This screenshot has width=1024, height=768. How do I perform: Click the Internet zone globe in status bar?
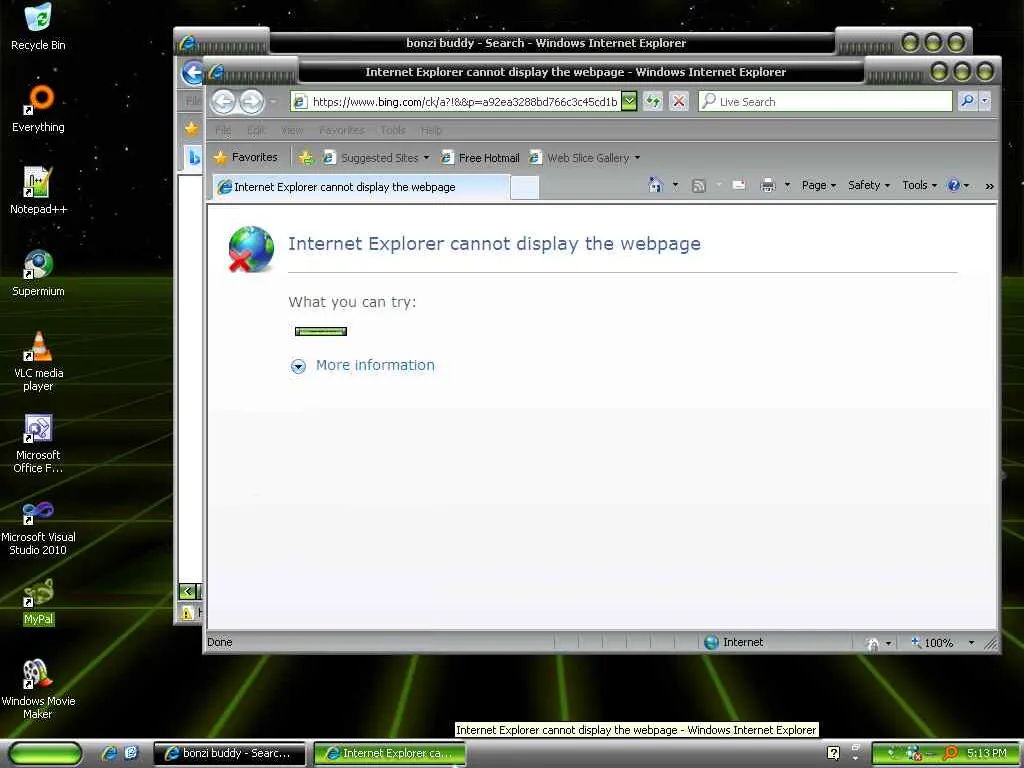tap(711, 643)
